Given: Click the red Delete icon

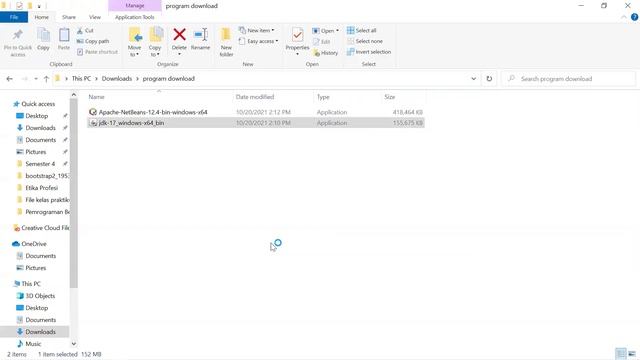Looking at the screenshot, I should [179, 35].
